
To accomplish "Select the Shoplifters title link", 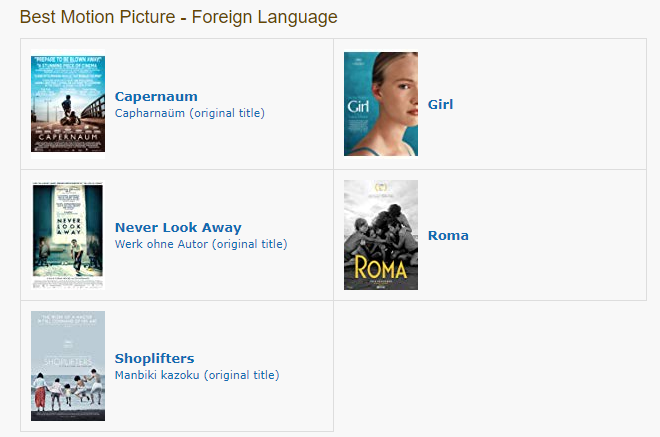I will (154, 358).
